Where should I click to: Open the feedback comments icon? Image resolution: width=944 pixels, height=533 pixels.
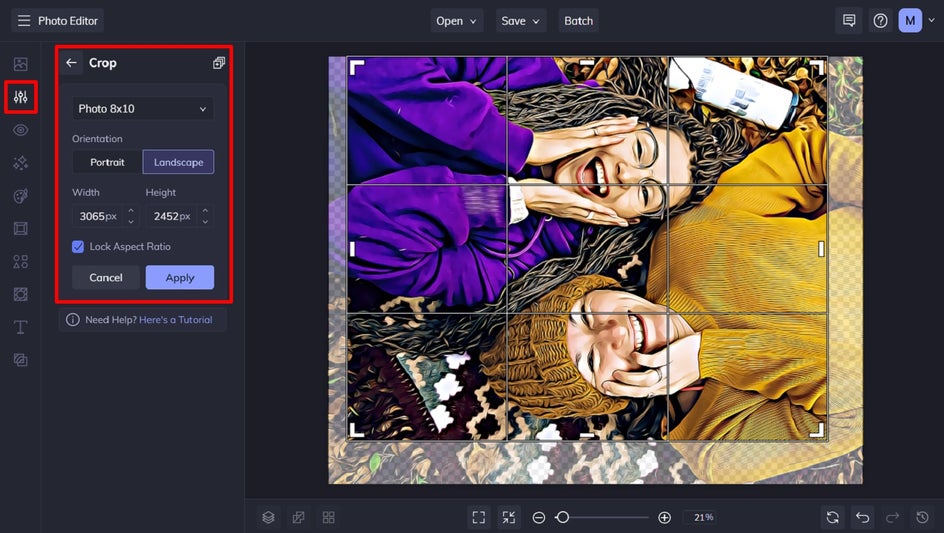849,20
